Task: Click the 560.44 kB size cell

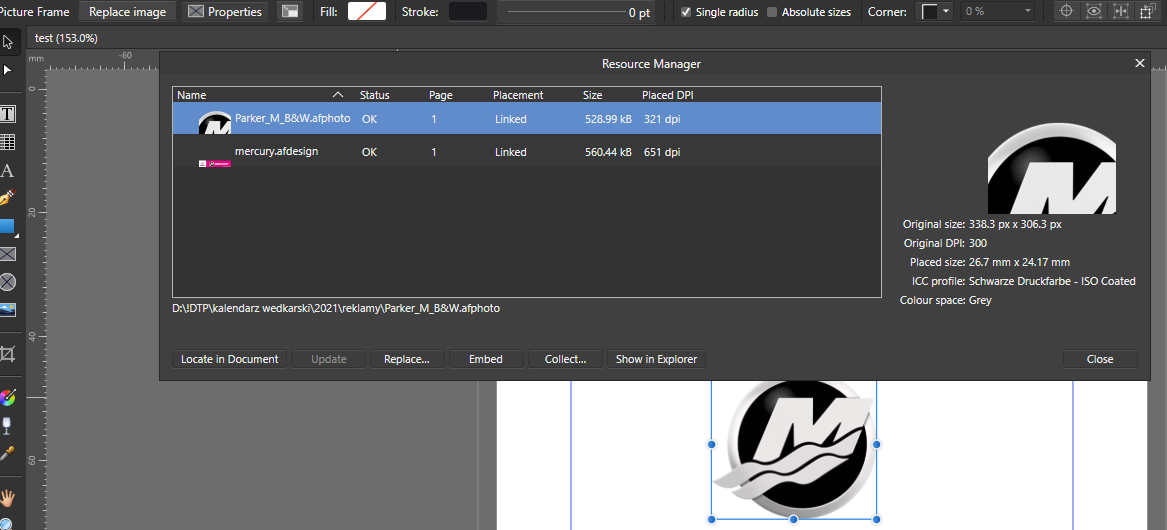Action: click(608, 152)
